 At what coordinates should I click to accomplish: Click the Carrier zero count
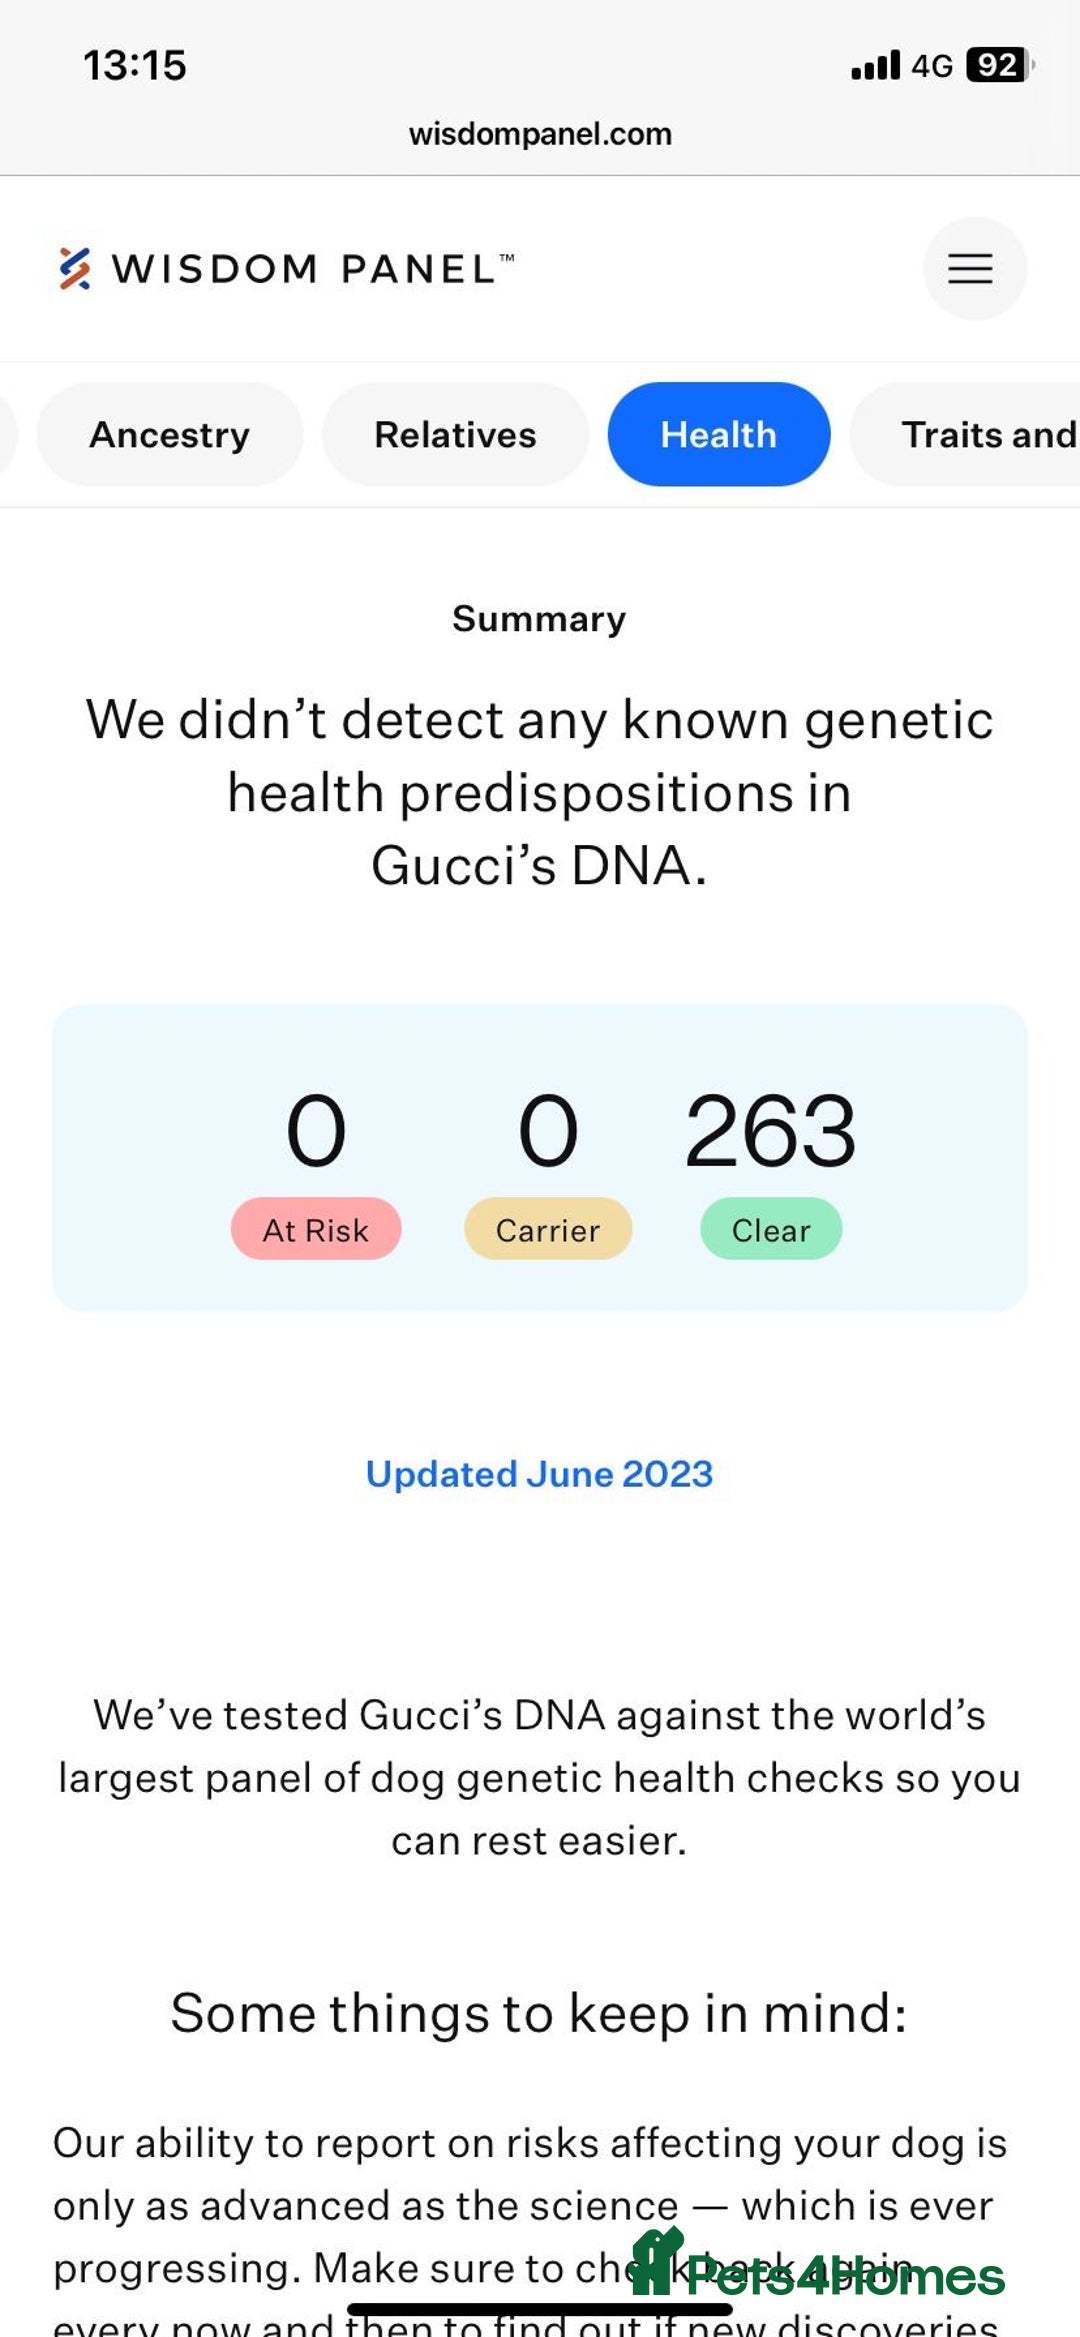tap(548, 1131)
